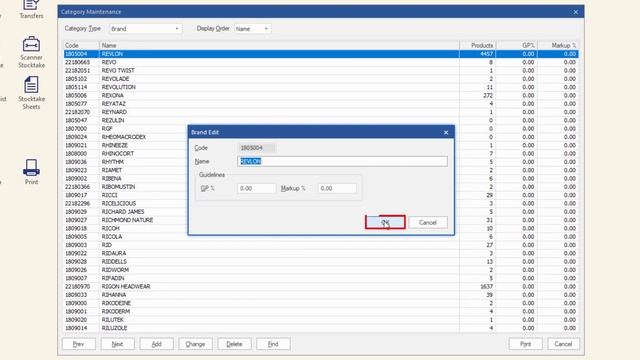640x360 pixels.
Task: Open the Stocktake Sheets icon
Action: pos(31,93)
